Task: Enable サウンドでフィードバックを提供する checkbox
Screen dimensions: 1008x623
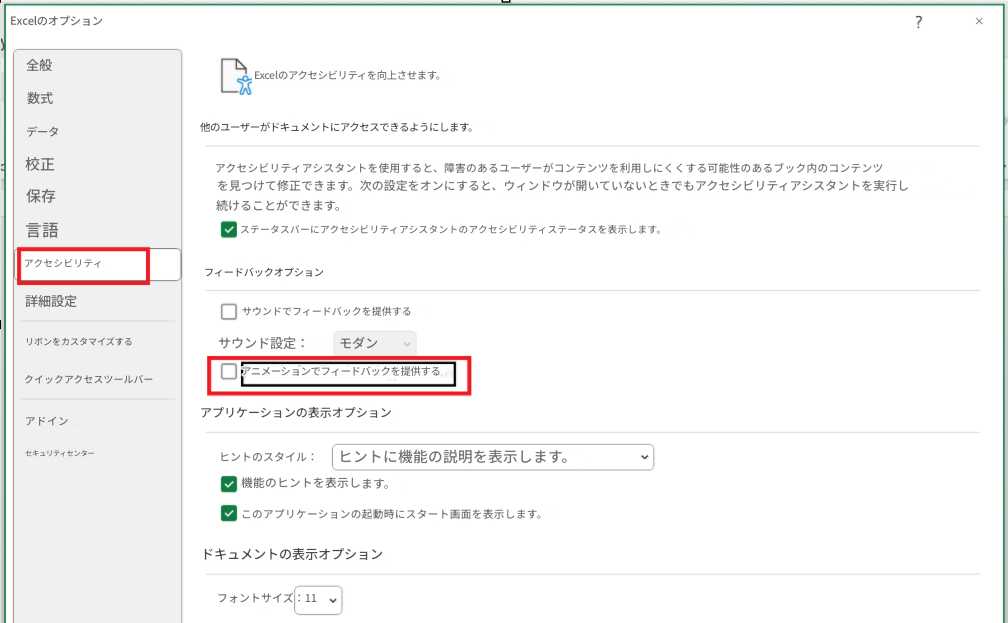Action: coord(229,311)
